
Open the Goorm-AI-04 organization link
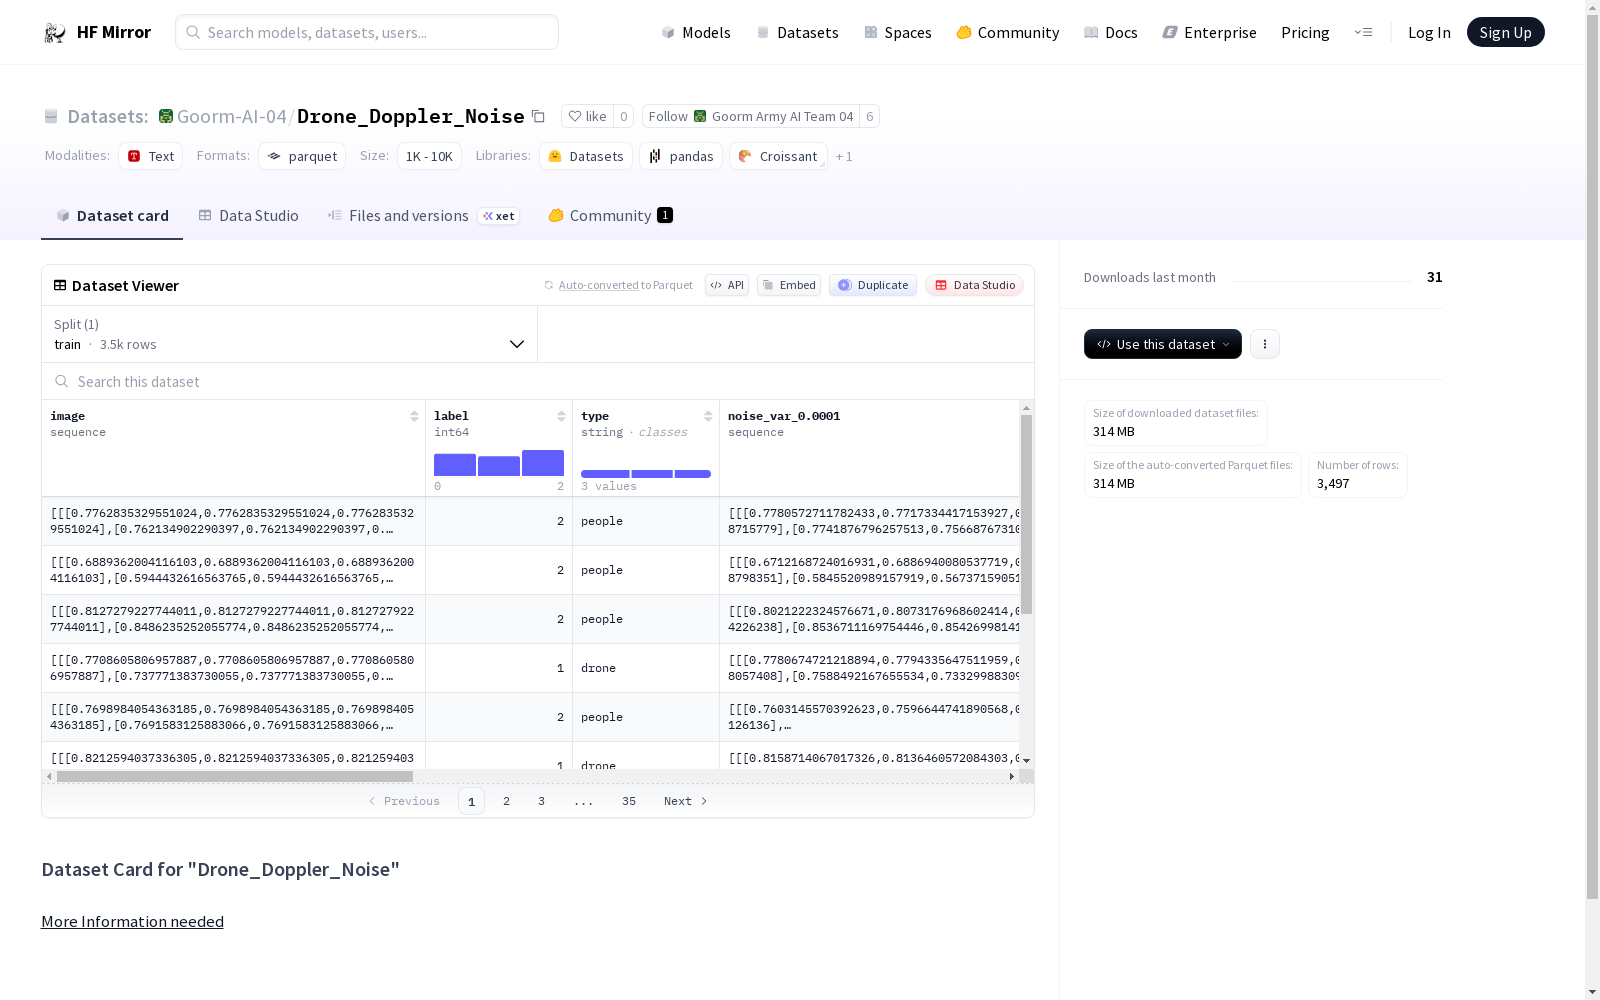pyautogui.click(x=232, y=116)
